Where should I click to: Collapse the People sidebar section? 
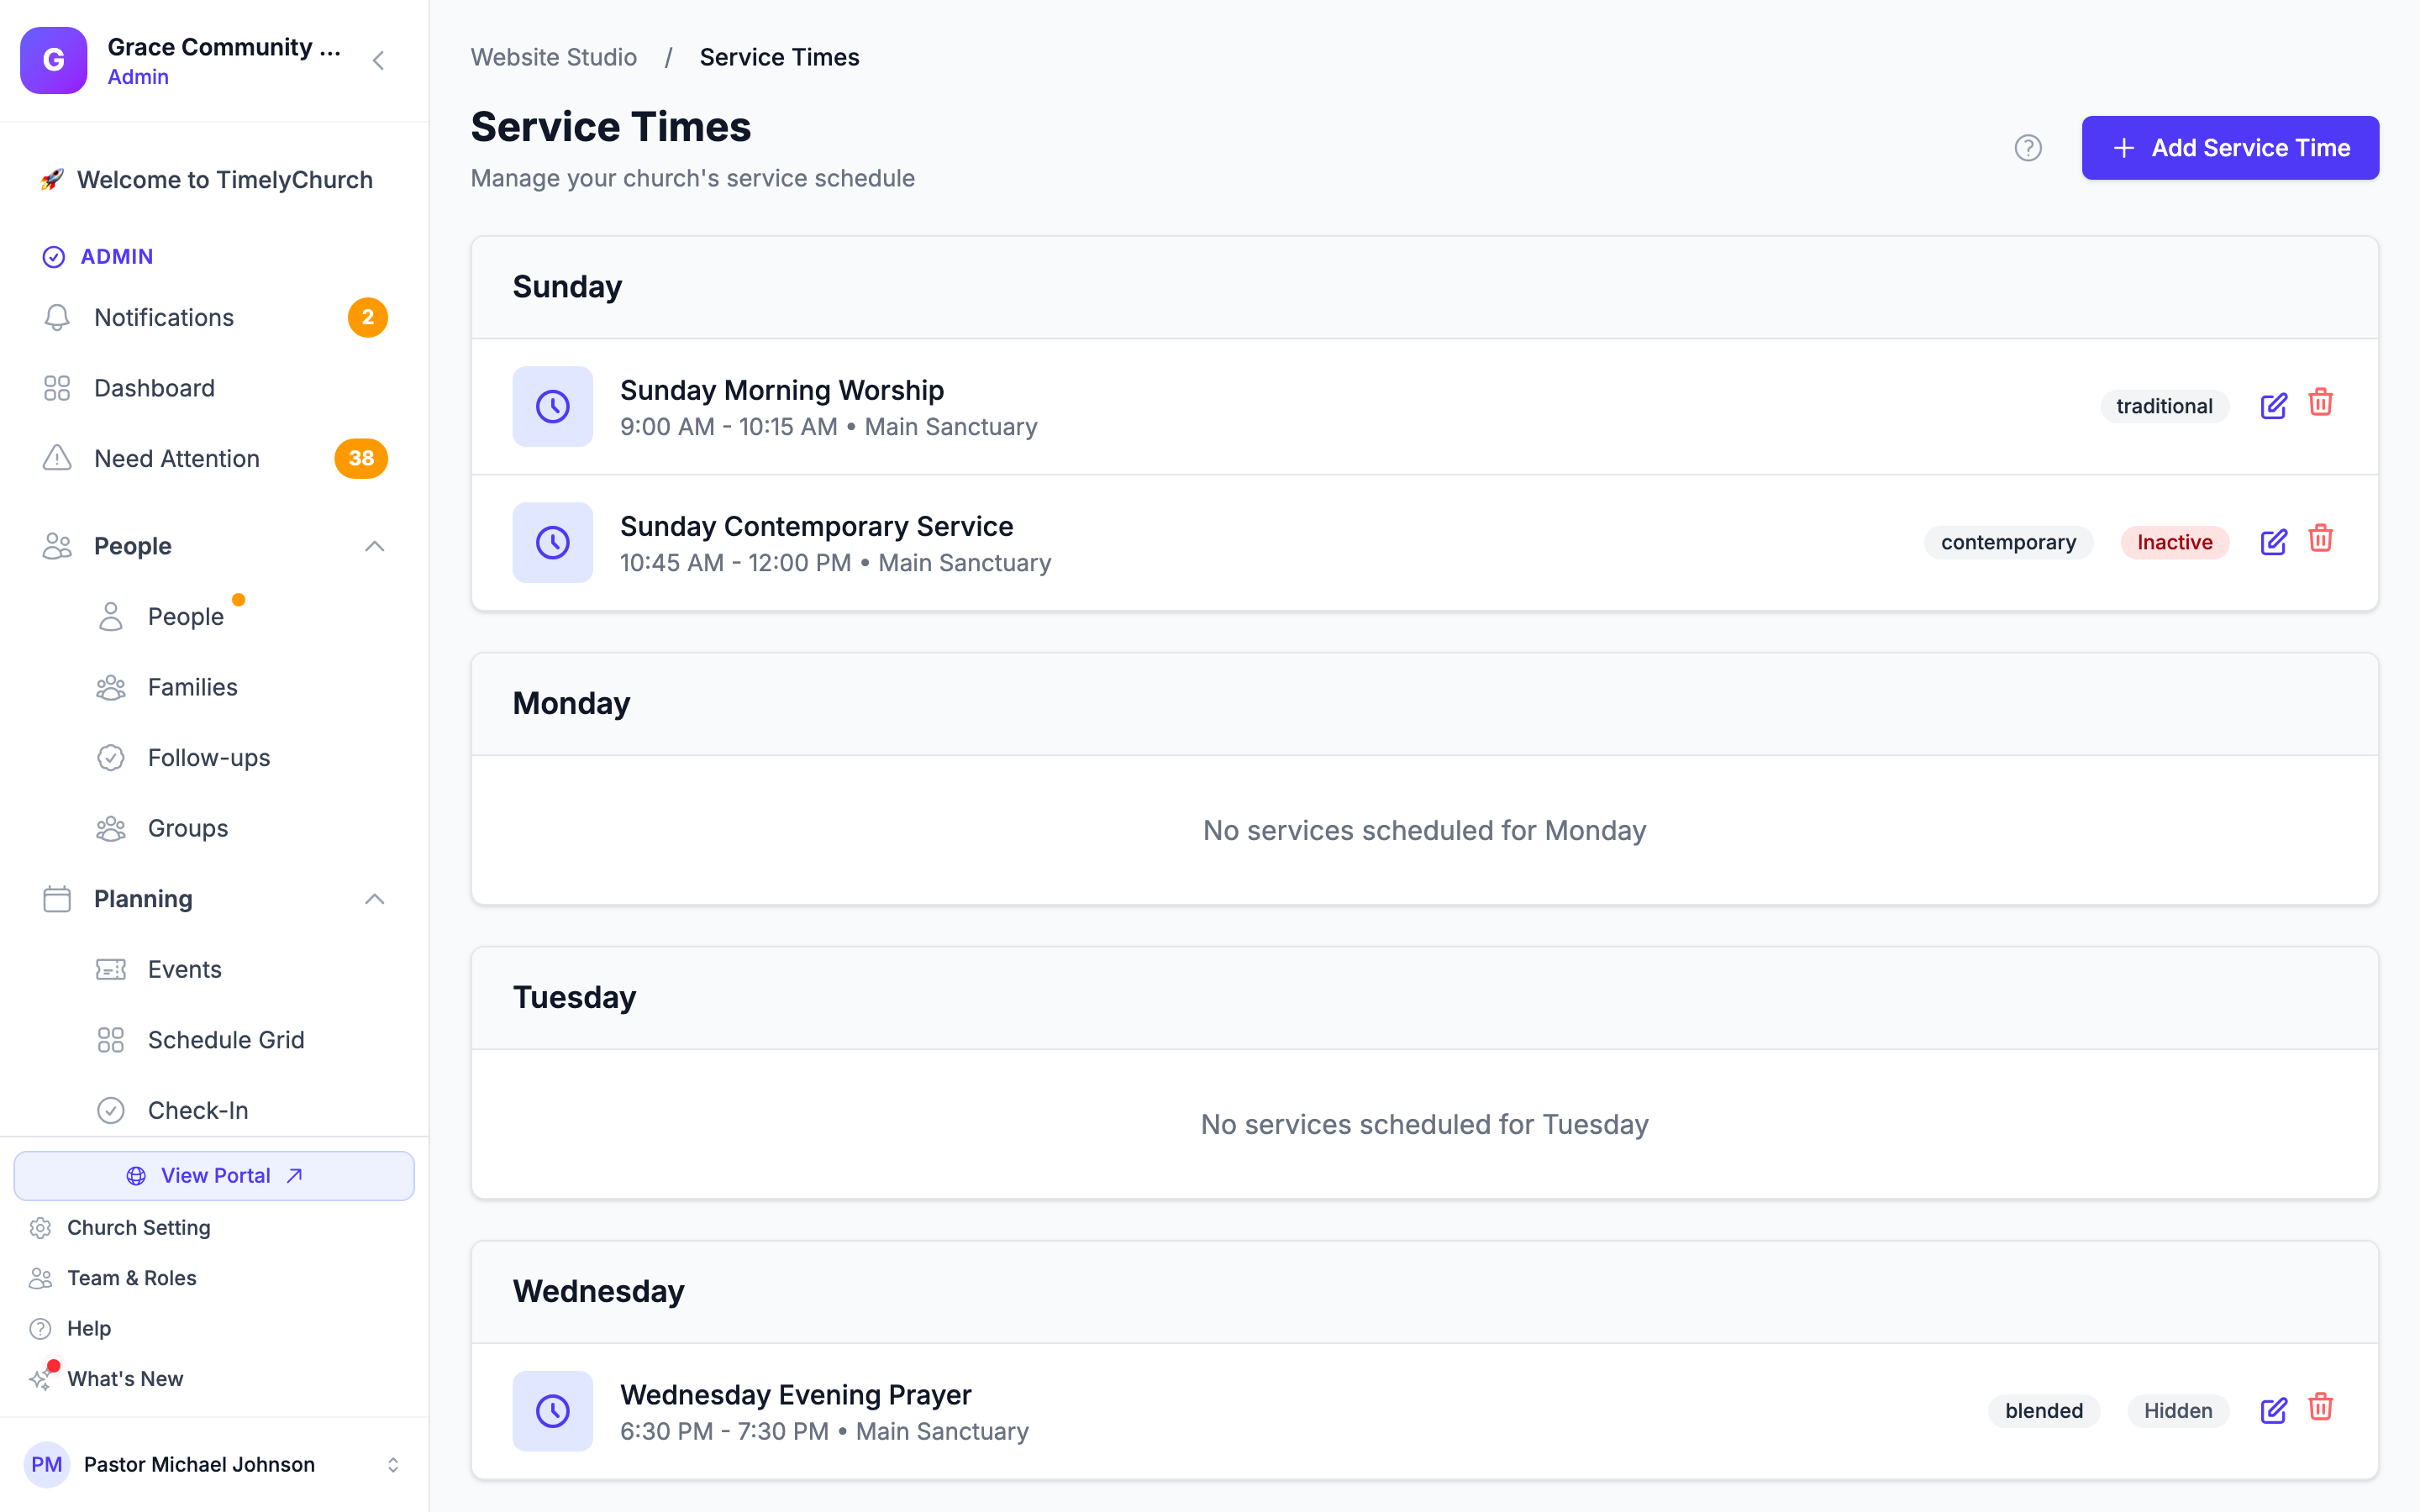(x=375, y=546)
